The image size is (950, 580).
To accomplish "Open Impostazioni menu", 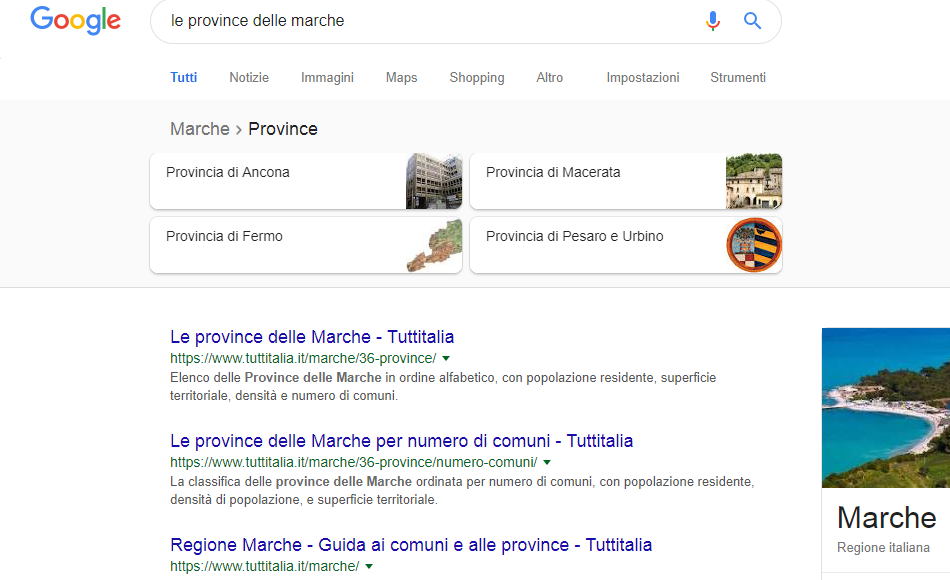I will pos(643,78).
